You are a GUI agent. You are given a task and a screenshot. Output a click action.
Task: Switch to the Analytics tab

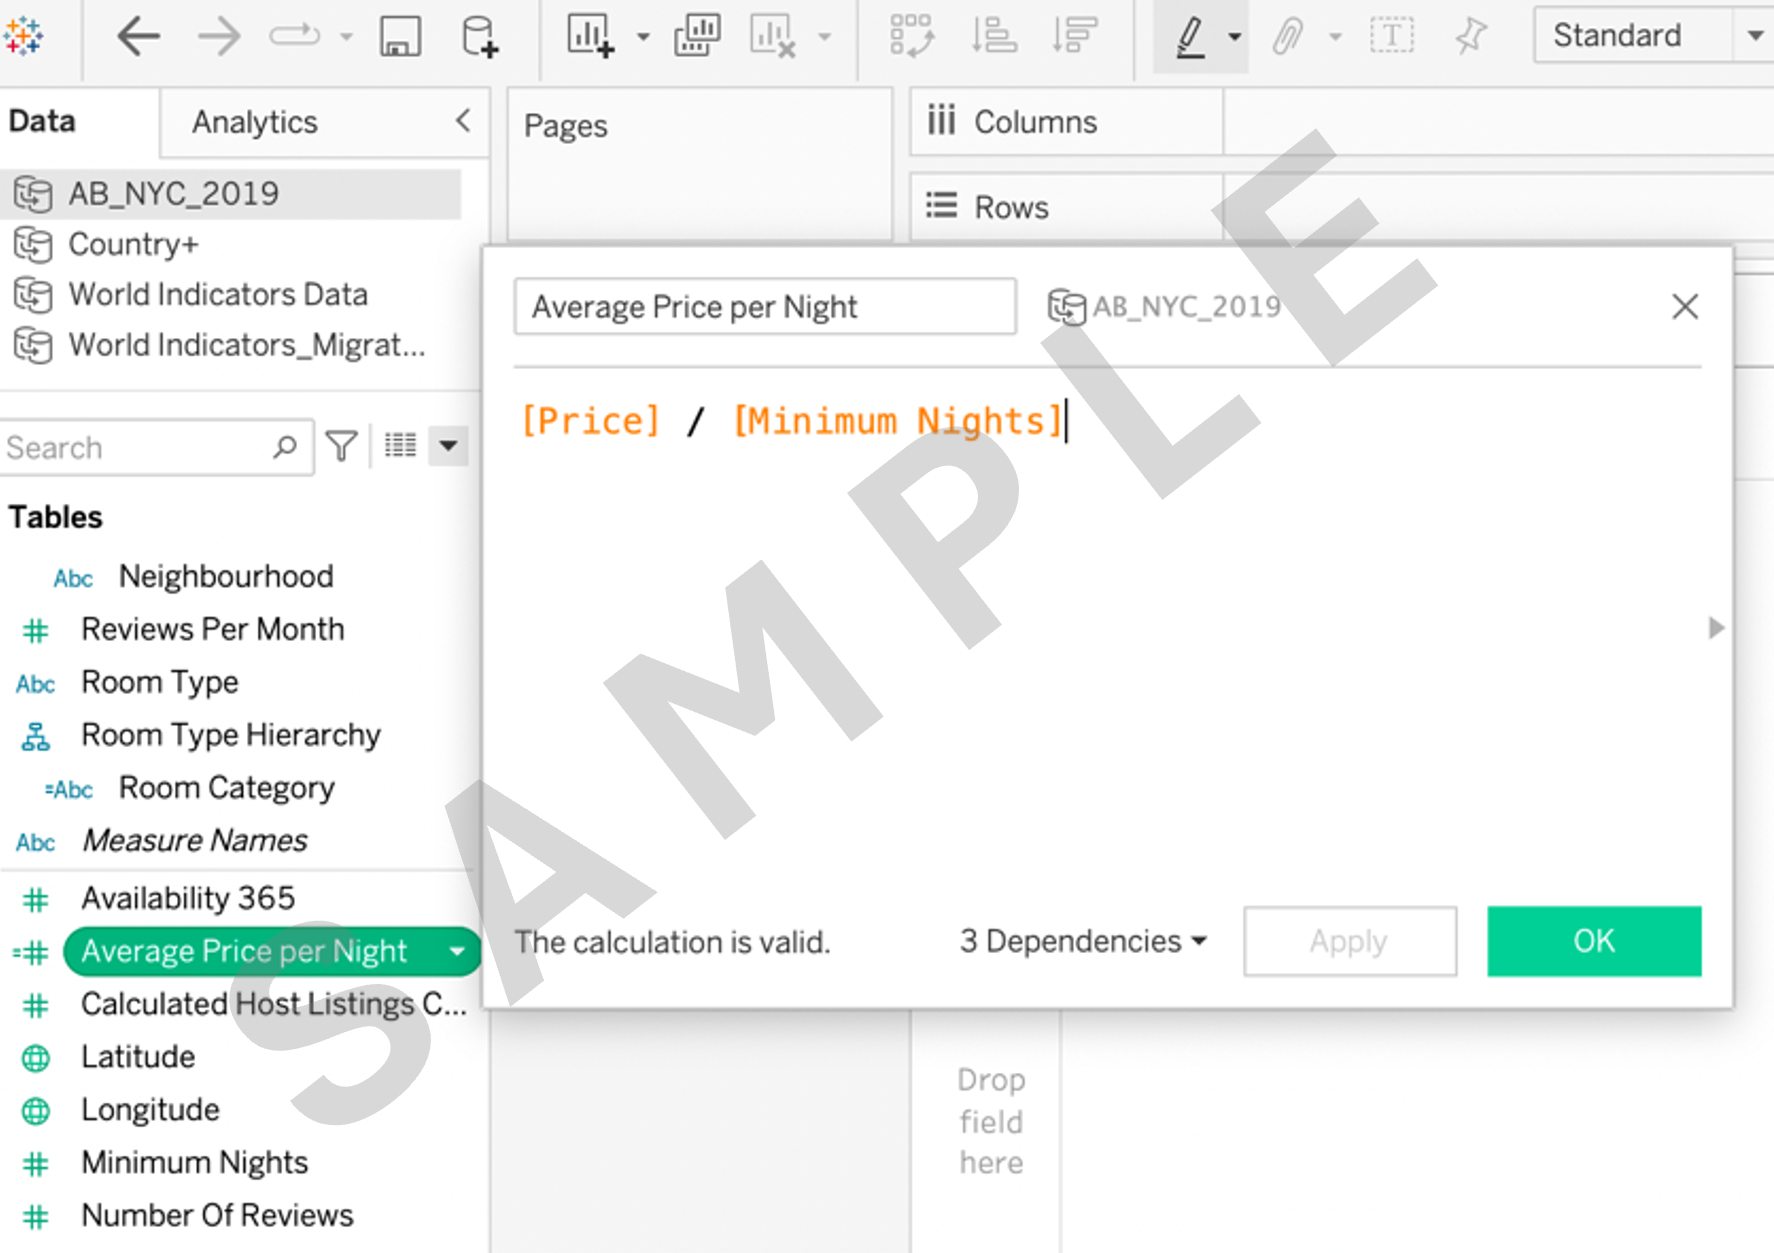click(255, 122)
